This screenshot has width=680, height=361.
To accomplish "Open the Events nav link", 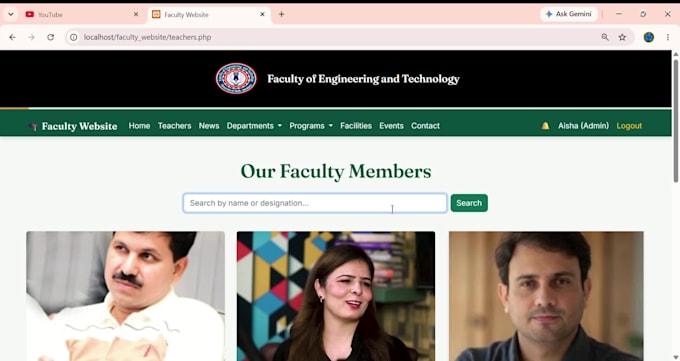I will (x=391, y=126).
